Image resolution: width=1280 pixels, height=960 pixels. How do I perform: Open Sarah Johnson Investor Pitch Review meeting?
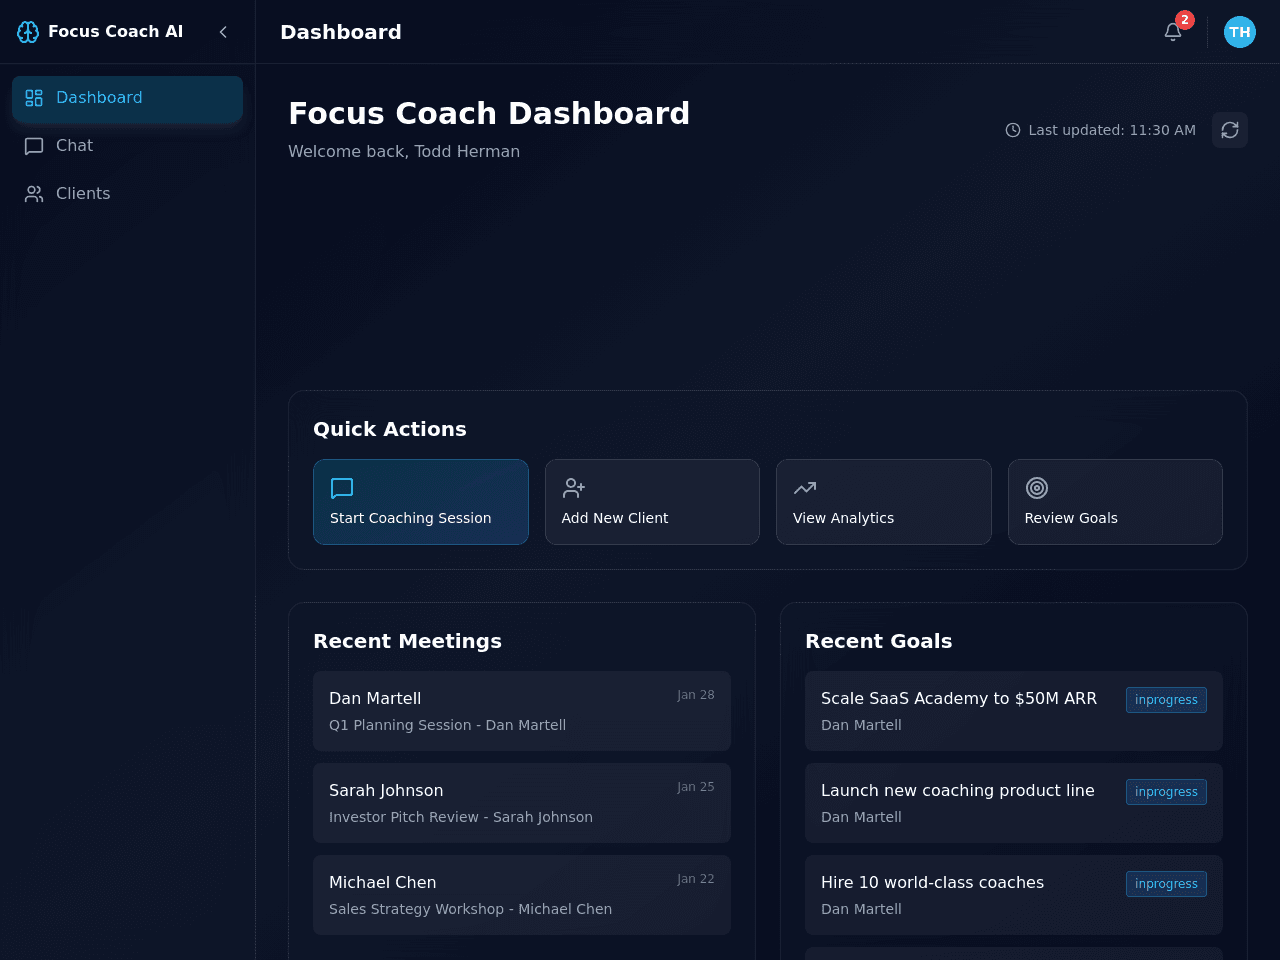point(522,803)
